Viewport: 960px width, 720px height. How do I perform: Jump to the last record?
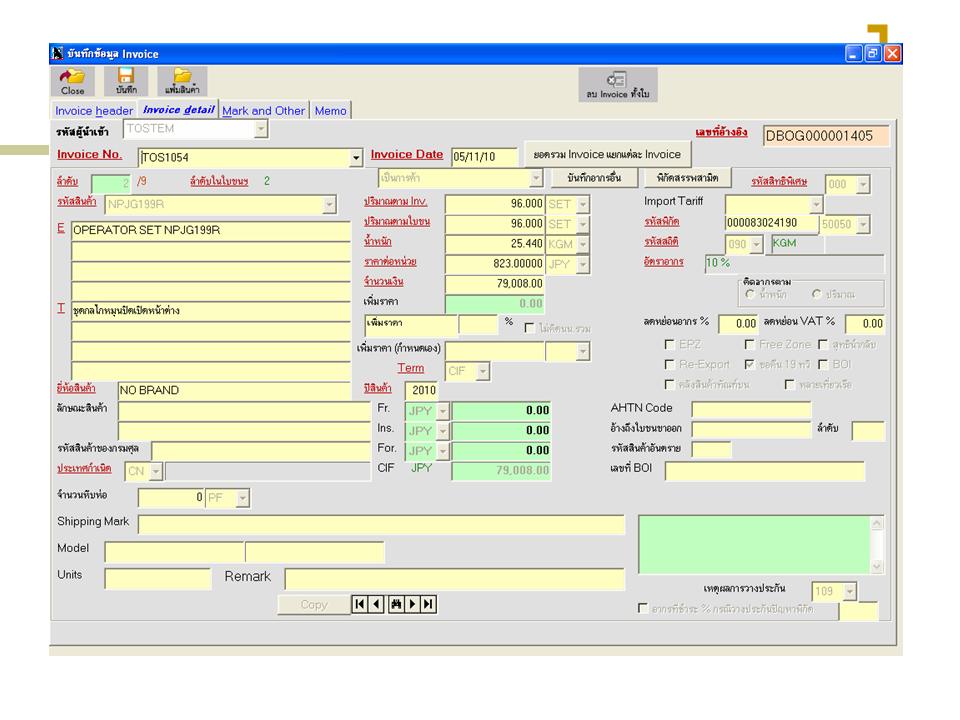[x=428, y=604]
